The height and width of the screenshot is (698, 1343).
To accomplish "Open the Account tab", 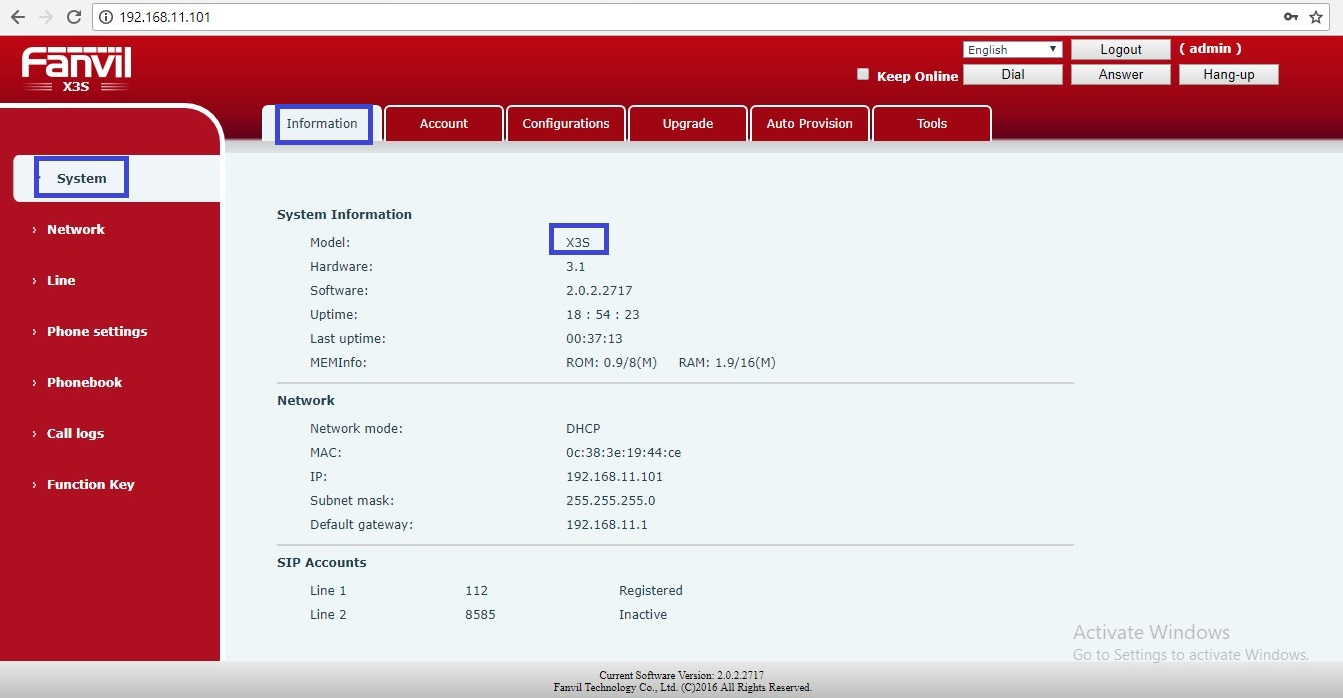I will point(443,124).
